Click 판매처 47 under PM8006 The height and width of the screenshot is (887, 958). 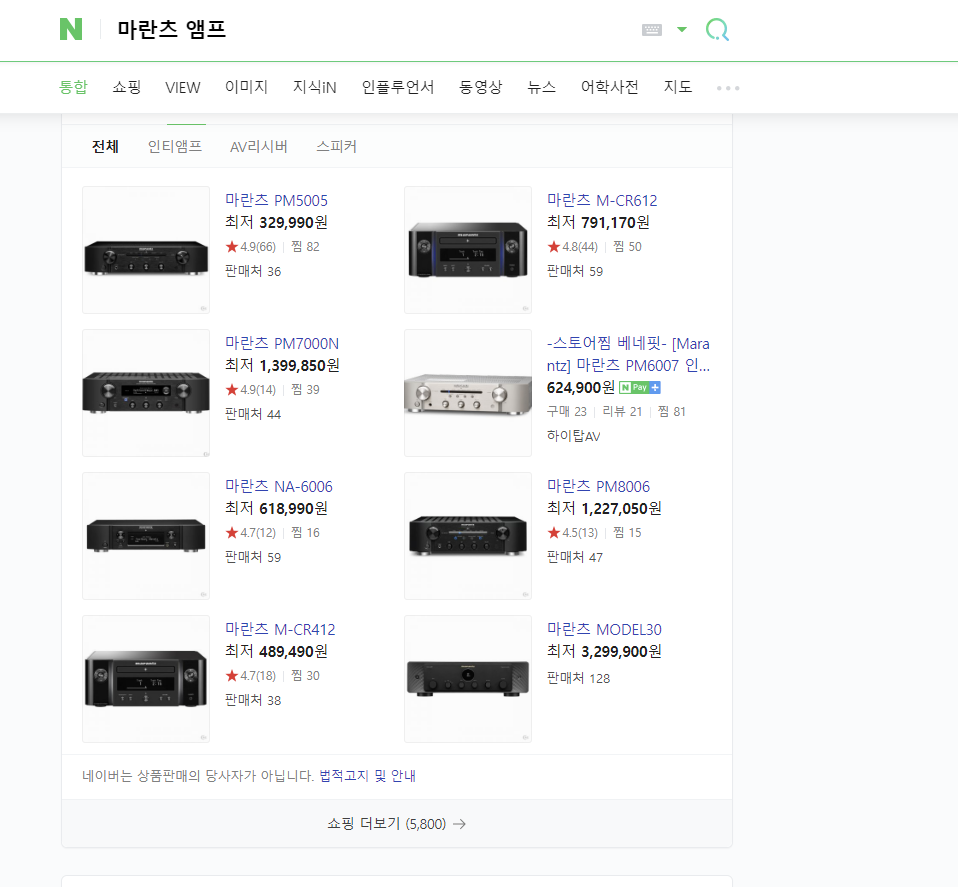pos(575,557)
